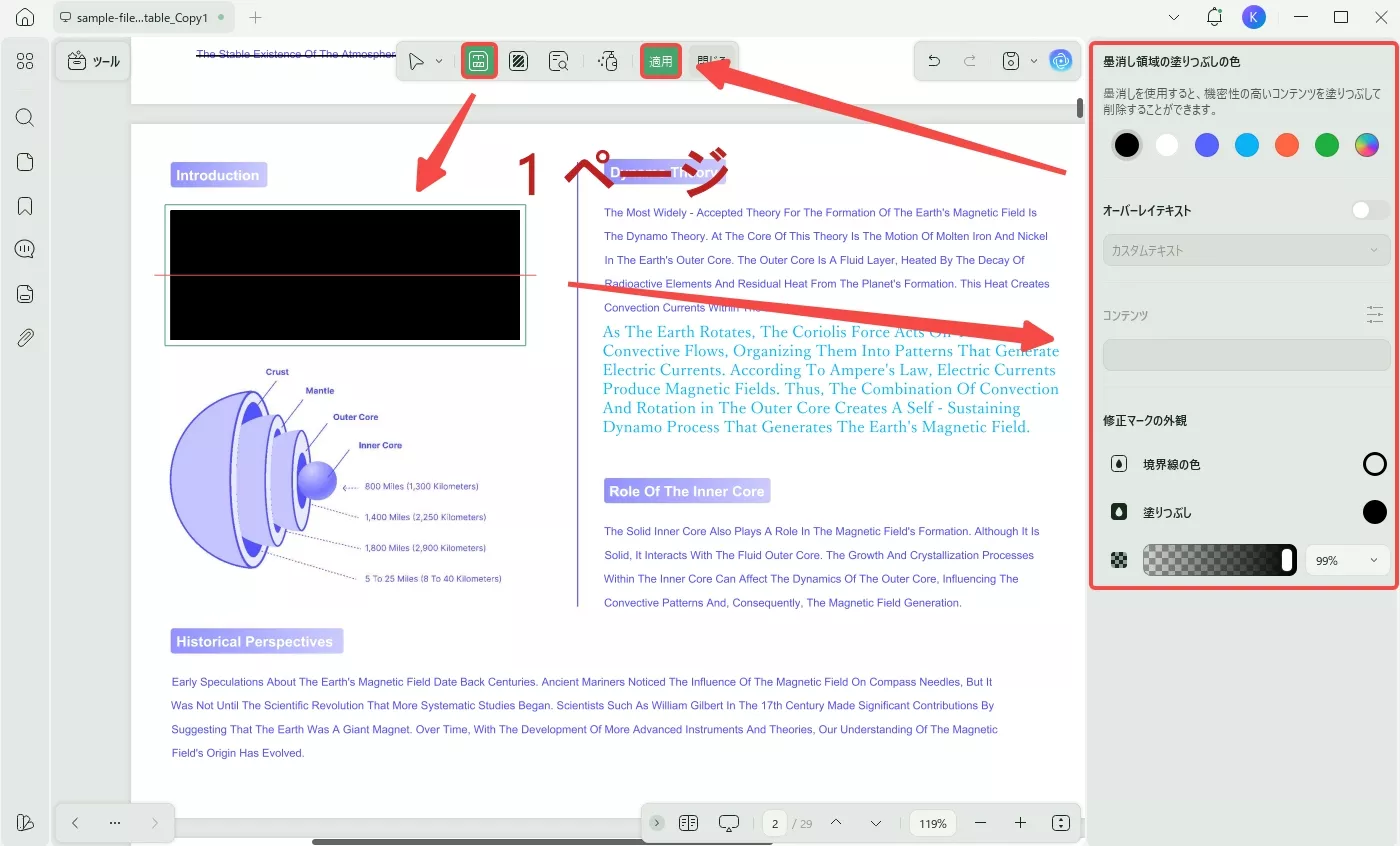1400x846 pixels.
Task: Change the 塗りつぶし fill color swatch
Action: point(1375,512)
